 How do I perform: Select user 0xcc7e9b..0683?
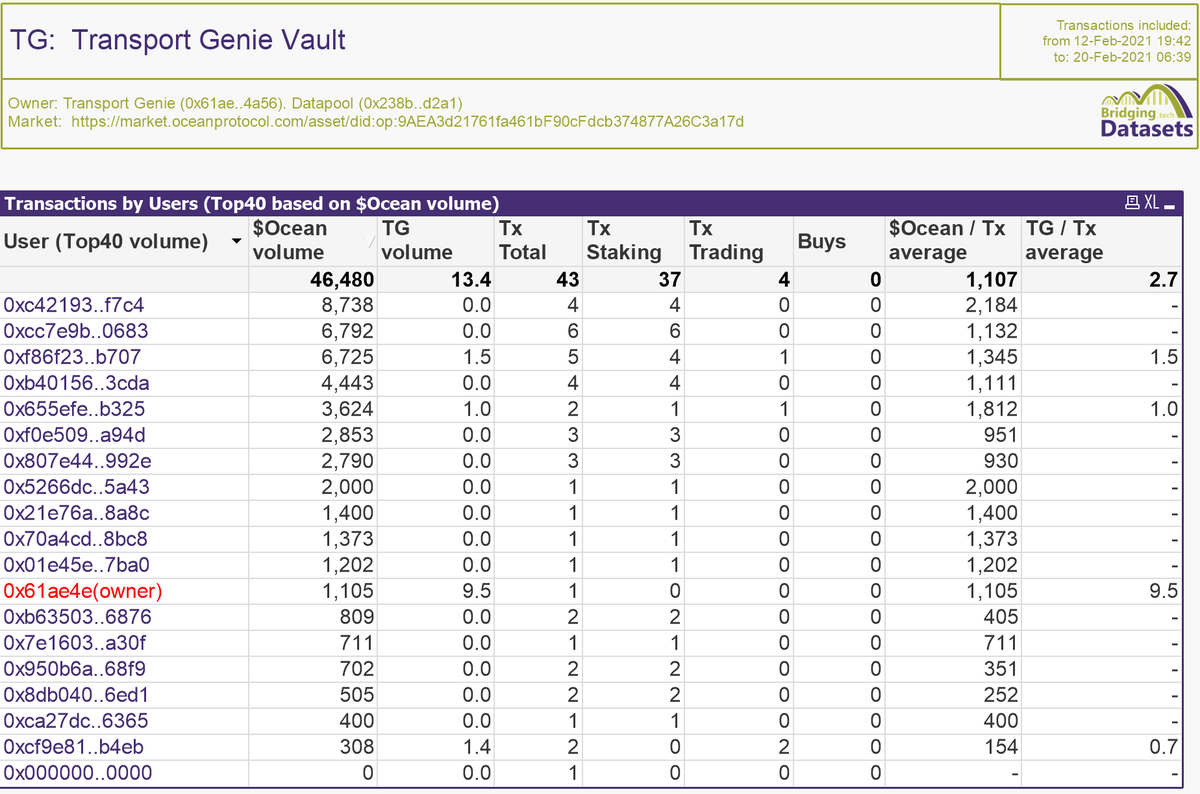tap(76, 330)
